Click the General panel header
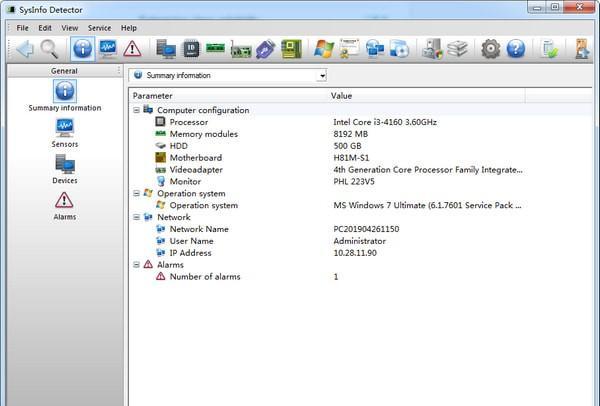The height and width of the screenshot is (406, 600). pos(64,71)
